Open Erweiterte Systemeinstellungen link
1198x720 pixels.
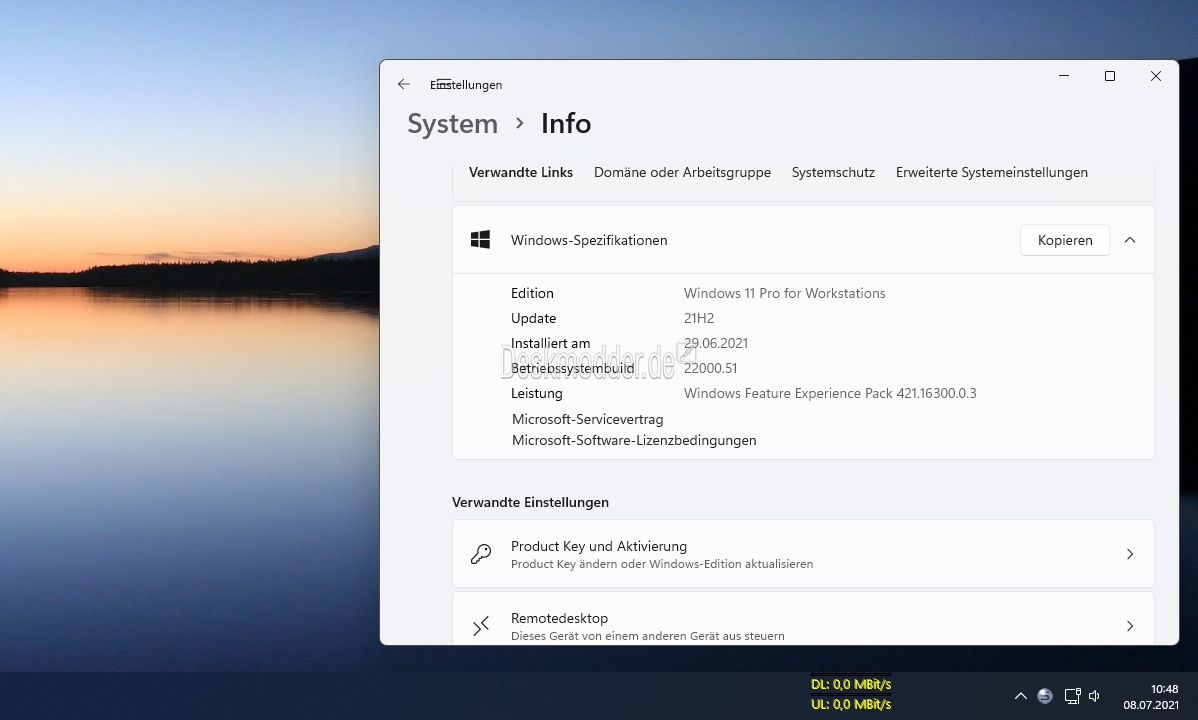point(992,173)
